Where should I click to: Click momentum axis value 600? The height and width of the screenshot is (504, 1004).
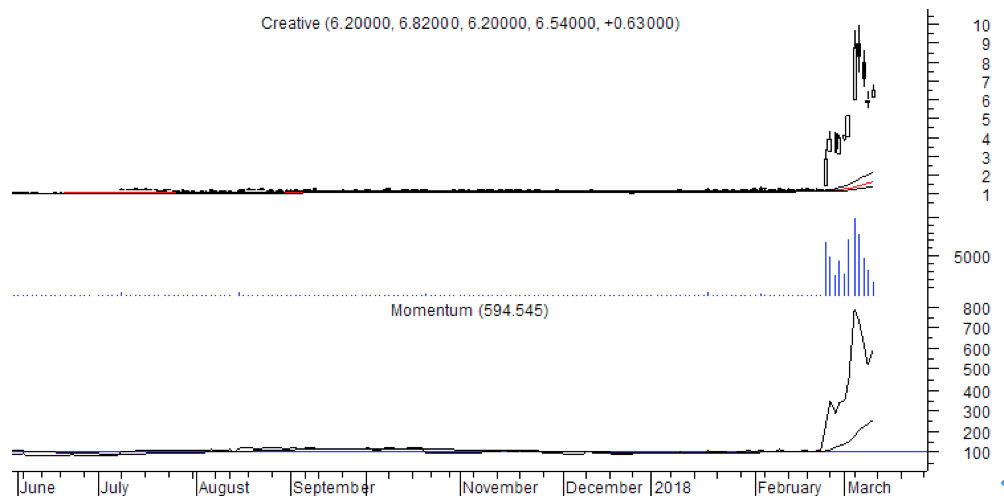978,350
